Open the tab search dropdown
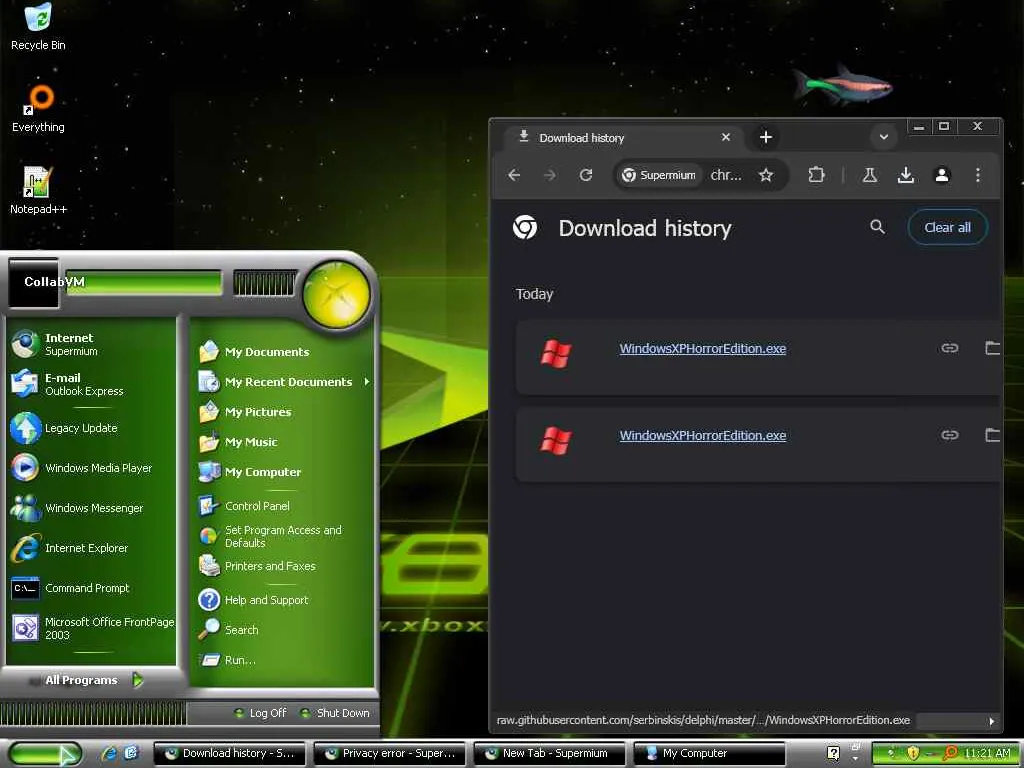The height and width of the screenshot is (768, 1024). click(x=884, y=137)
